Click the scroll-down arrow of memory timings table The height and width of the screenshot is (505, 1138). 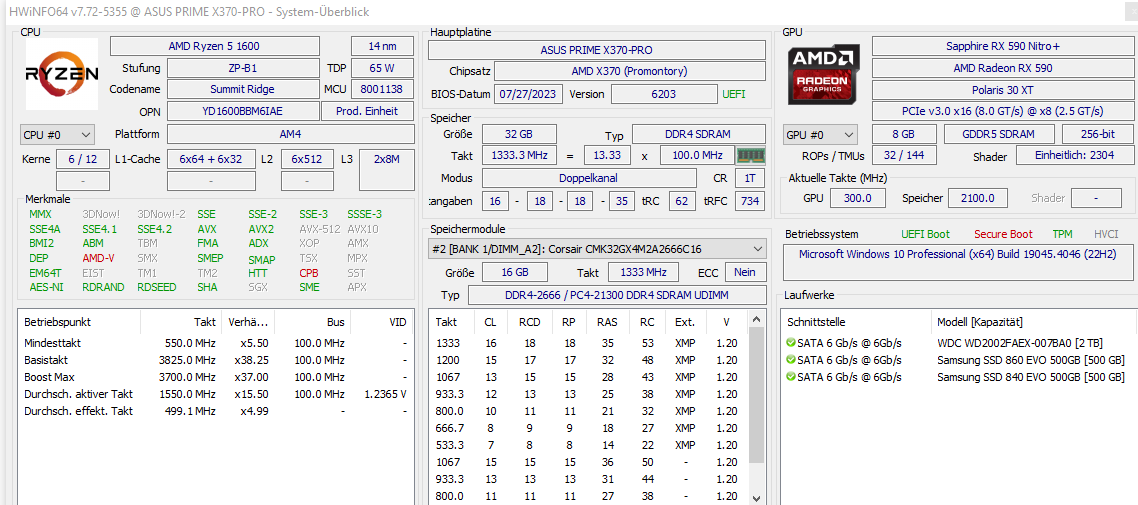(757, 498)
